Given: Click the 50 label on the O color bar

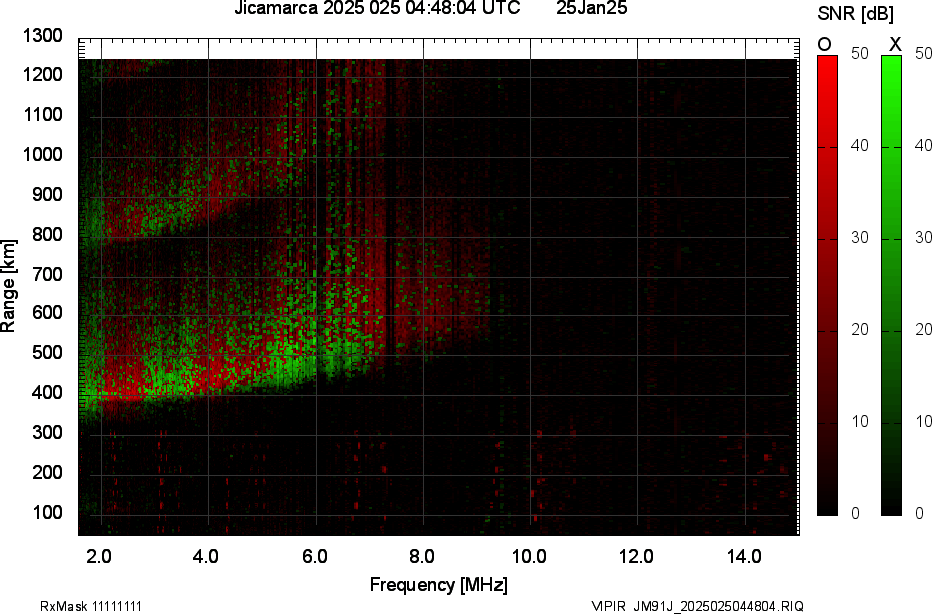Looking at the screenshot, I should point(860,53).
